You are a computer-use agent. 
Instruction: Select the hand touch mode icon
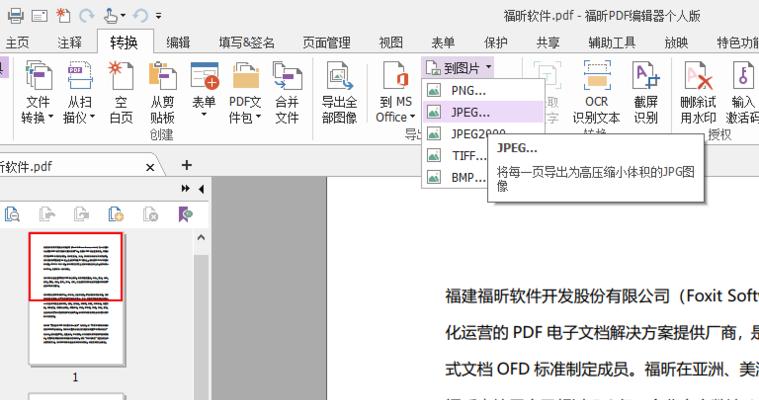(111, 16)
